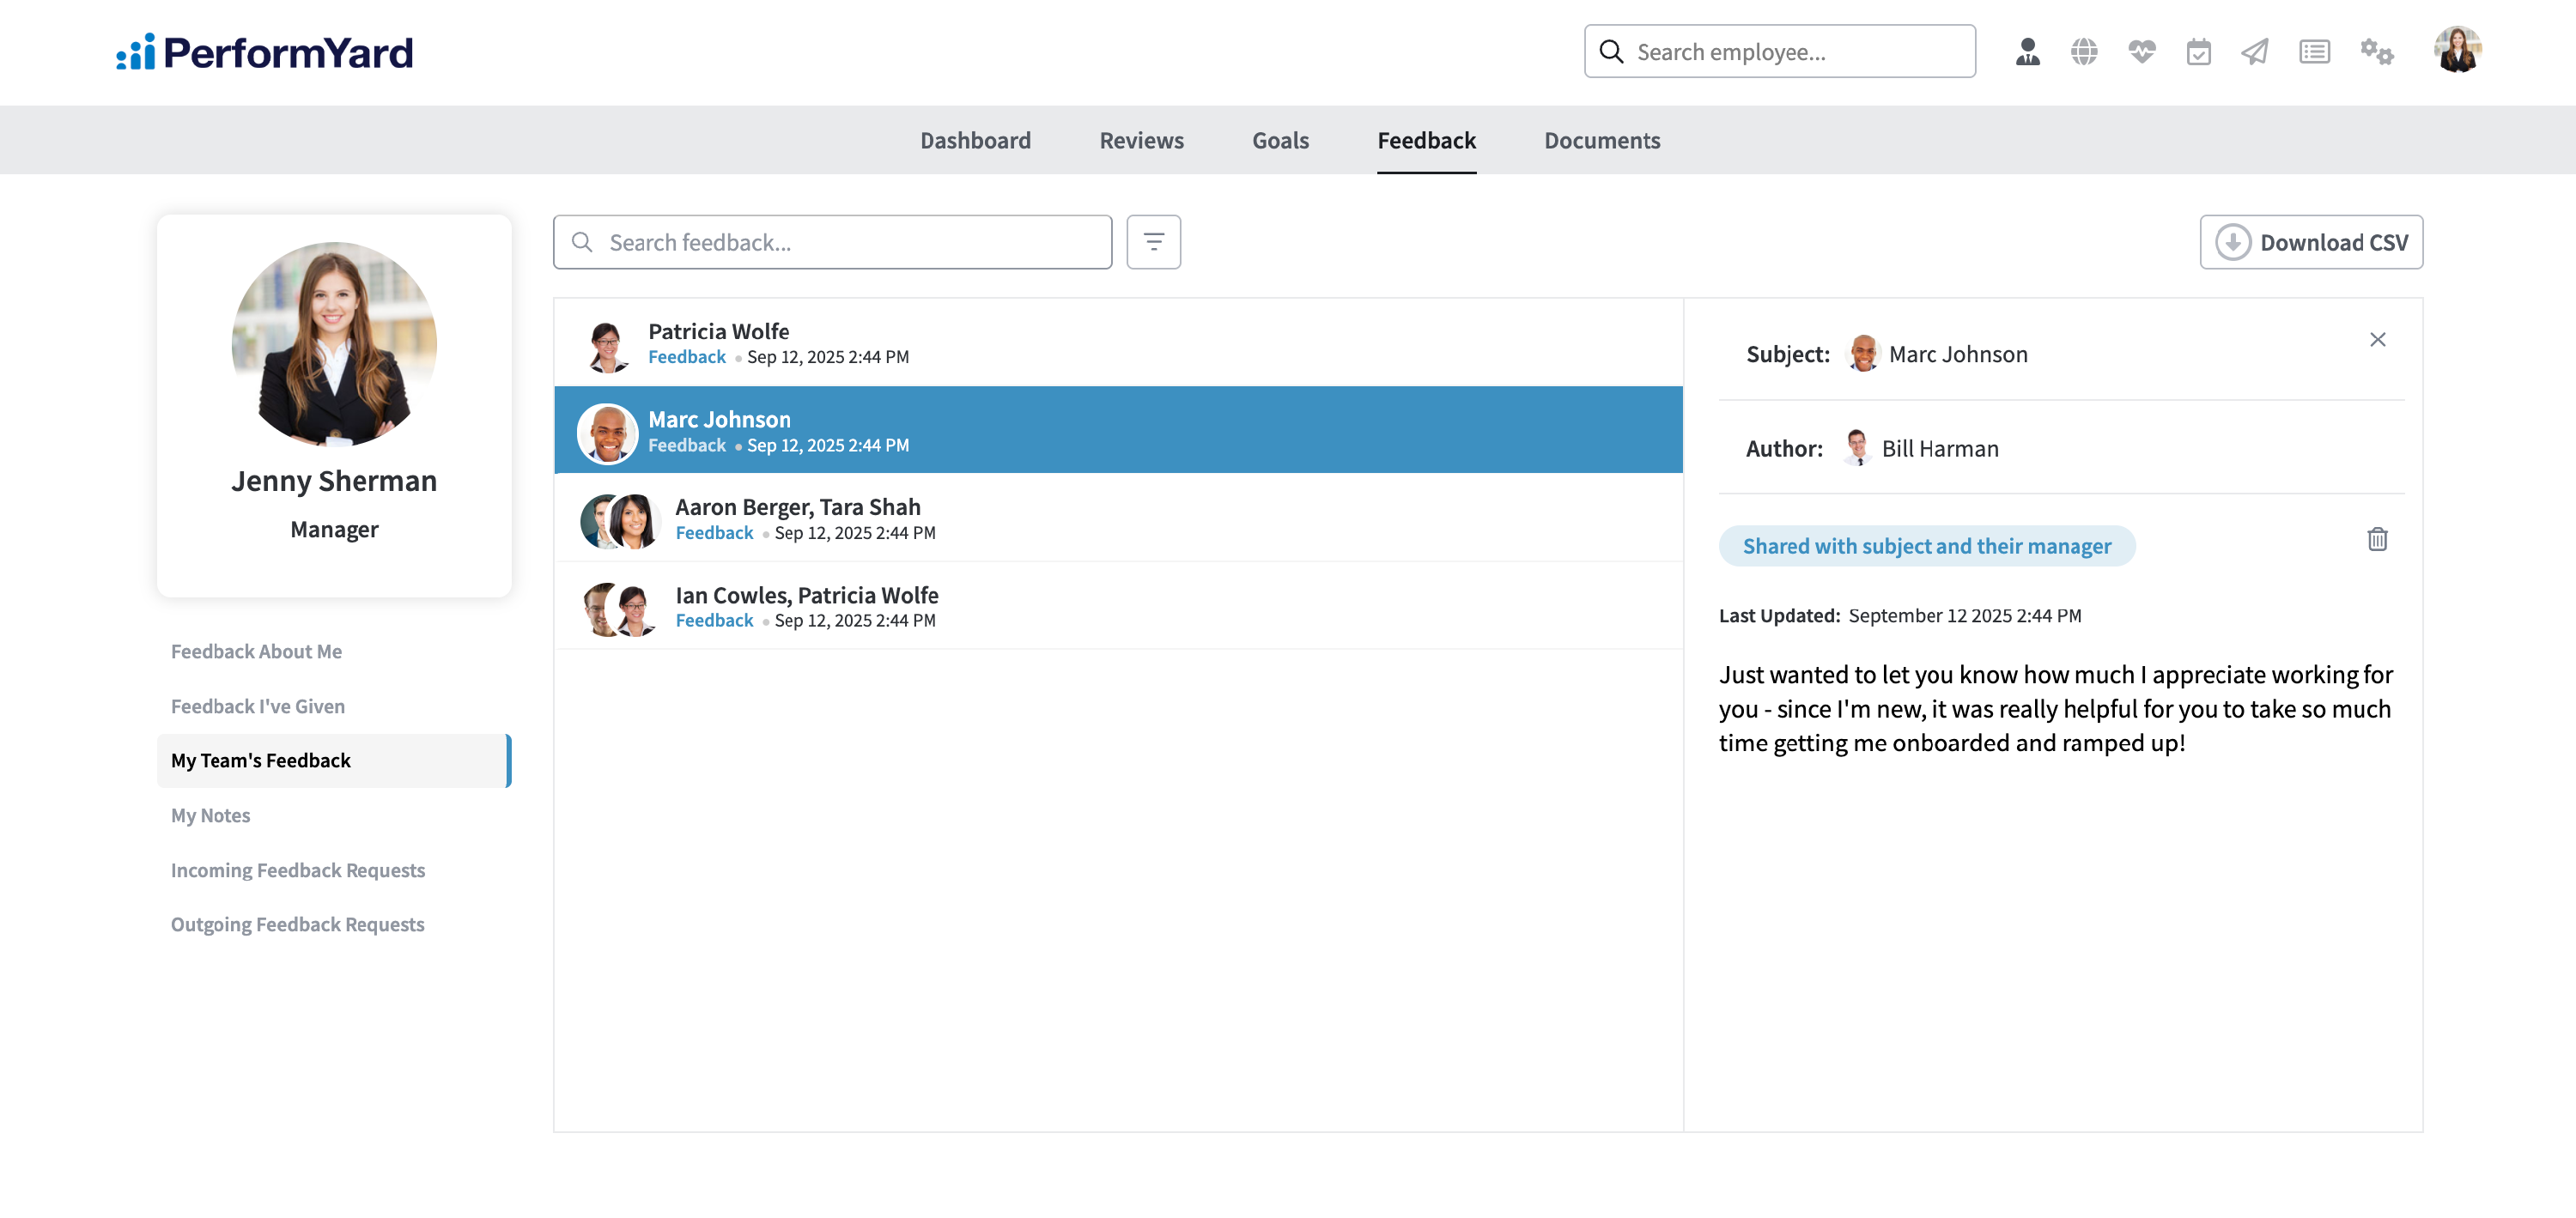Image resolution: width=2576 pixels, height=1218 pixels.
Task: Open the heartbeat pulse icon
Action: pyautogui.click(x=2141, y=52)
